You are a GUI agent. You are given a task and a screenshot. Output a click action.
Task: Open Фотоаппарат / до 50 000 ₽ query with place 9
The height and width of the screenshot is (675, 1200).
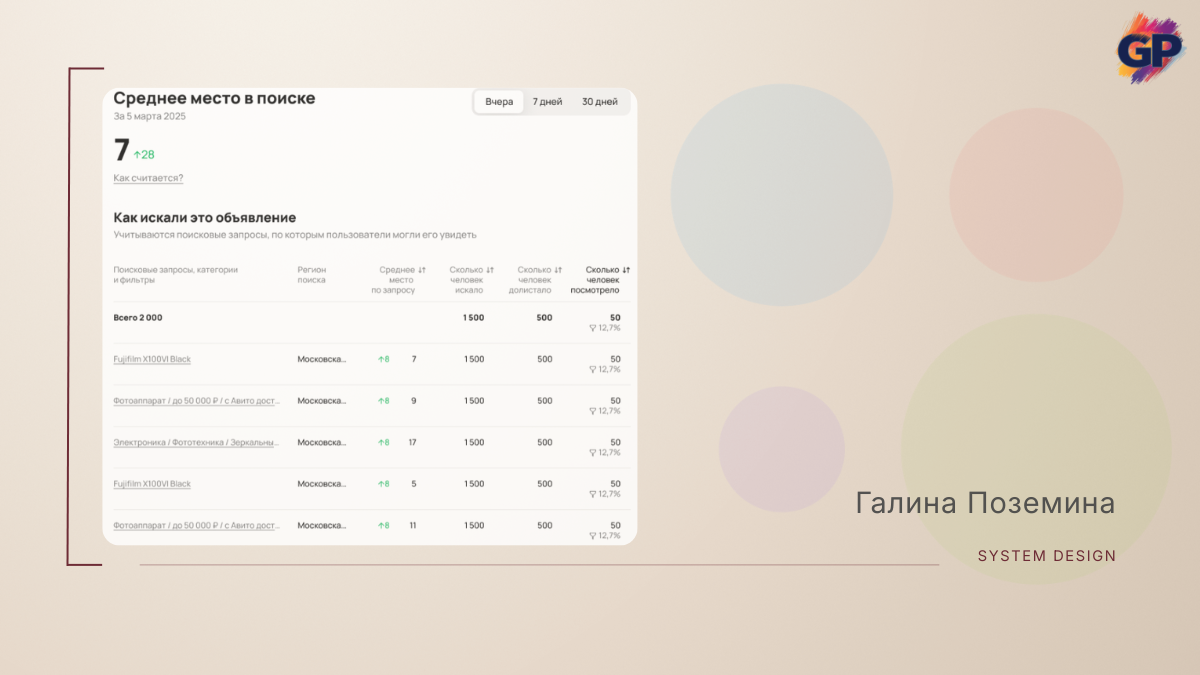pyautogui.click(x=196, y=401)
